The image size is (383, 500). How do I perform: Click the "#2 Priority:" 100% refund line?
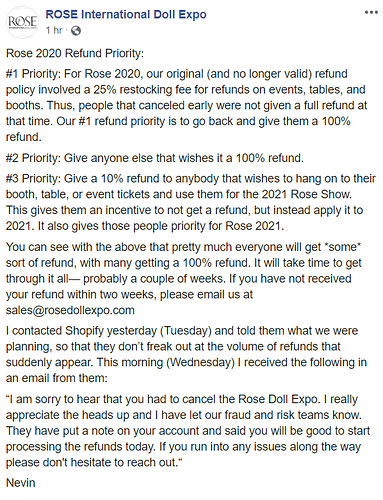155,158
